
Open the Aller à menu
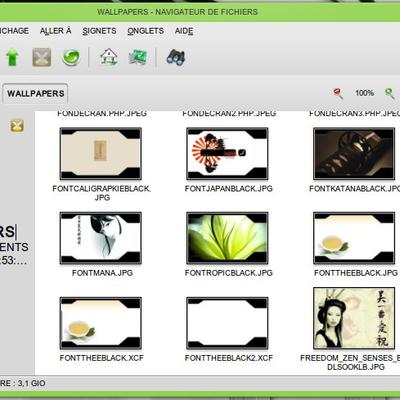56,31
